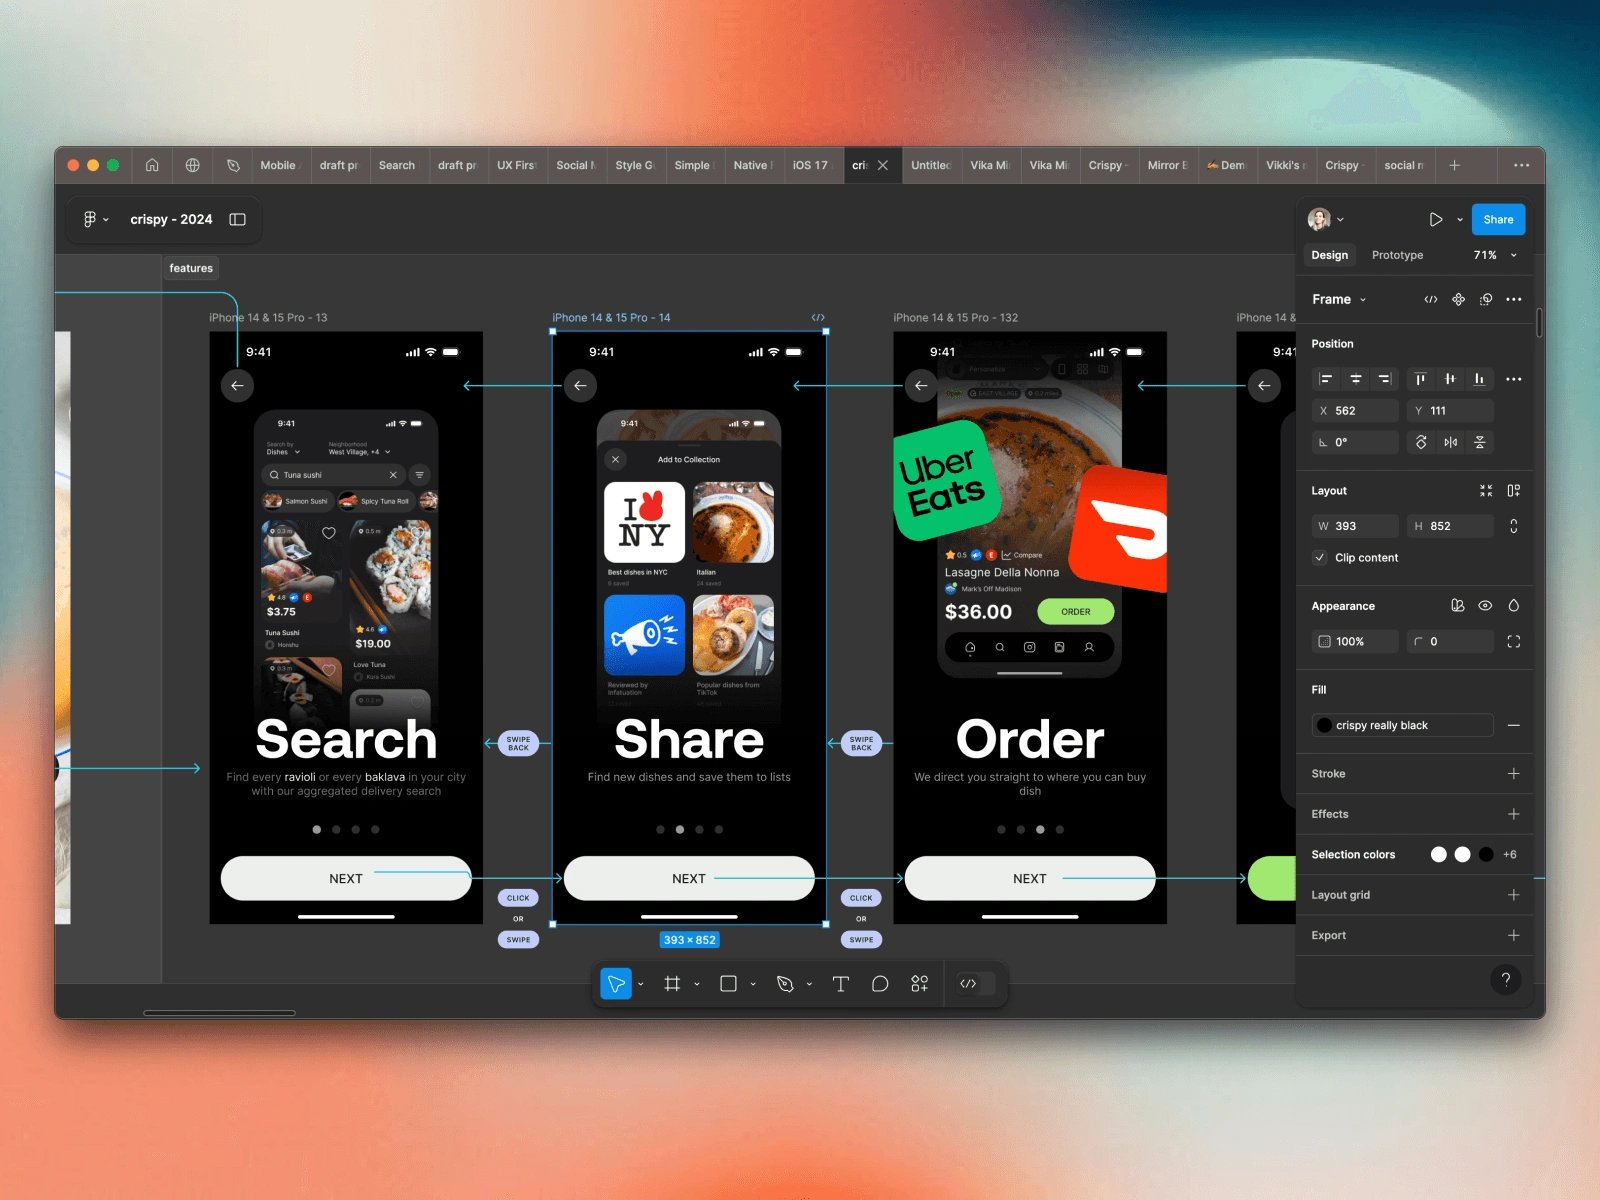Open the Figma home tab icon

[x=152, y=165]
